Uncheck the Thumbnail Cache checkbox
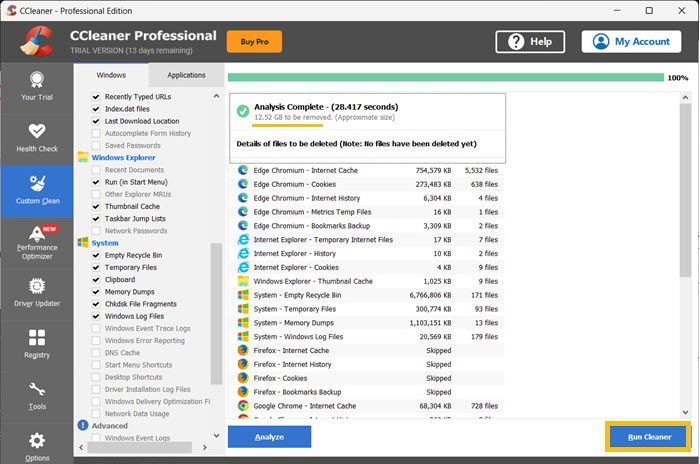 pyautogui.click(x=96, y=206)
